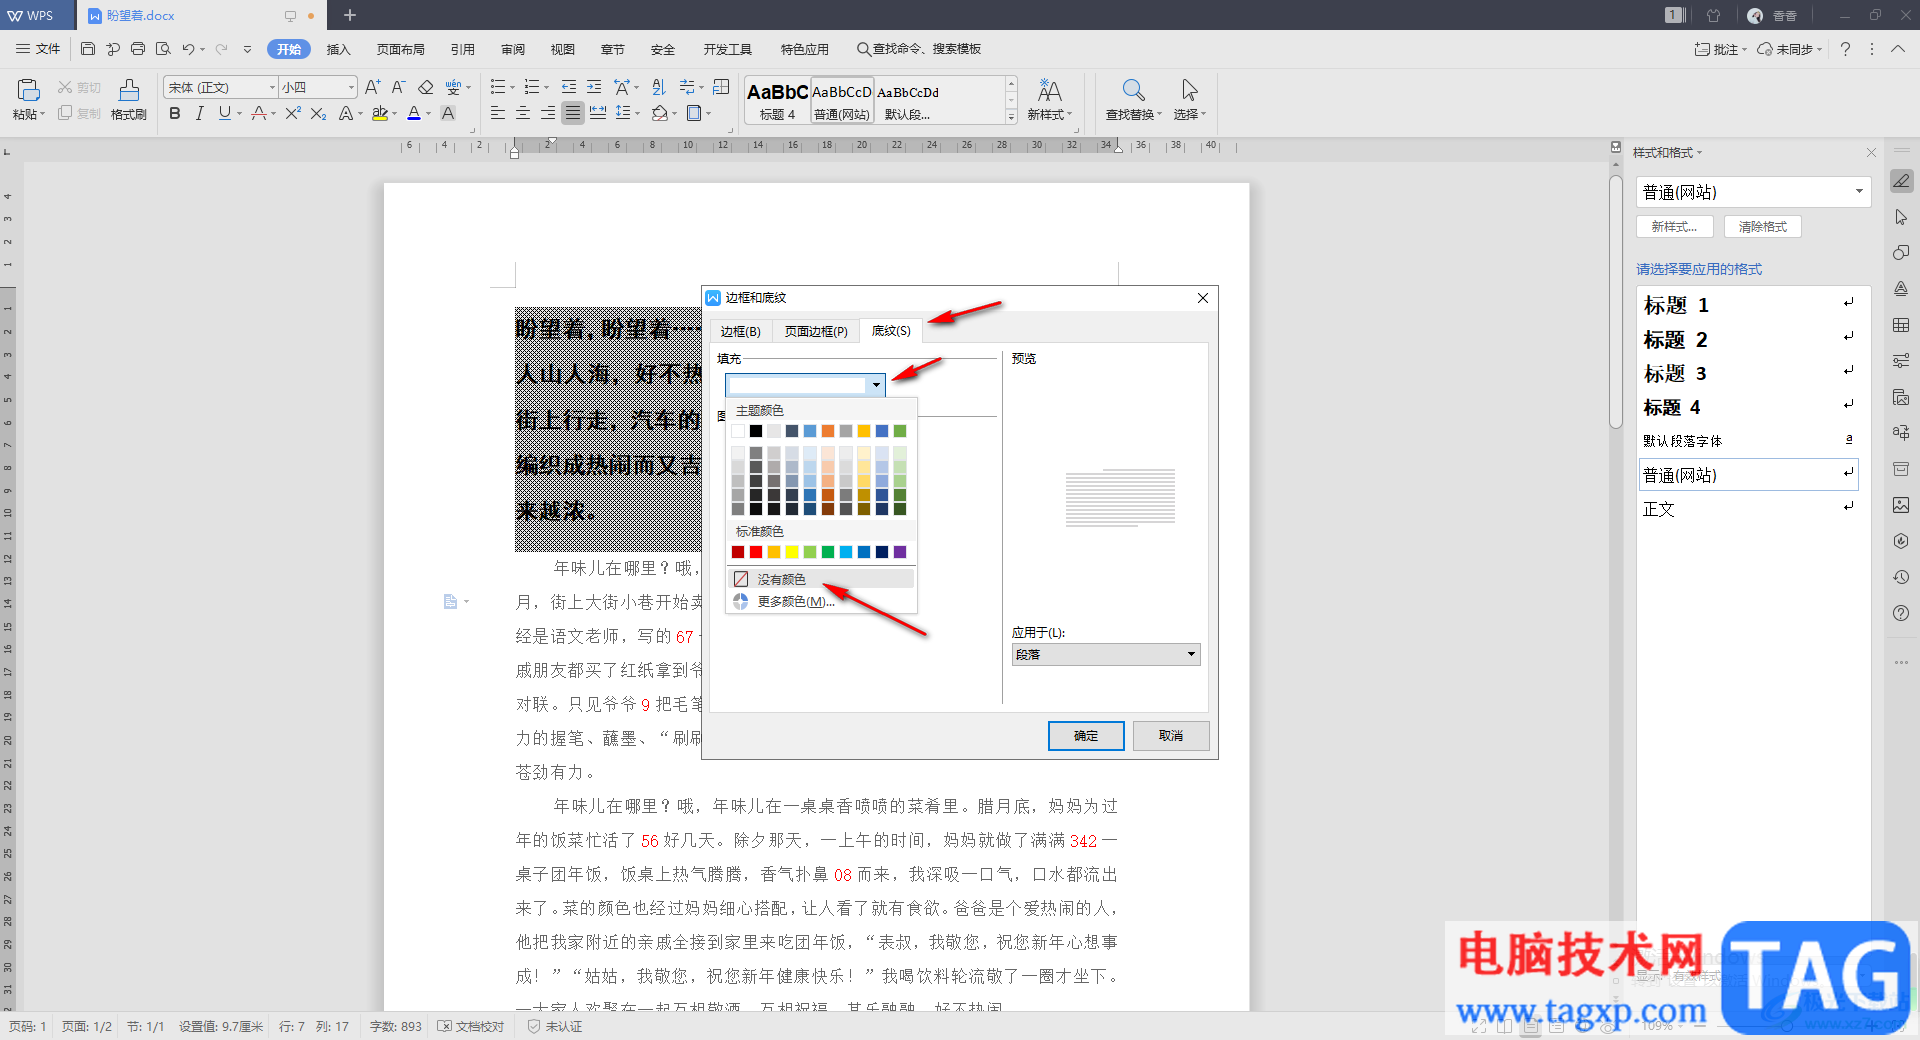Expand the bullet list dropdown arrow
Viewport: 1920px width, 1040px height.
(x=511, y=88)
